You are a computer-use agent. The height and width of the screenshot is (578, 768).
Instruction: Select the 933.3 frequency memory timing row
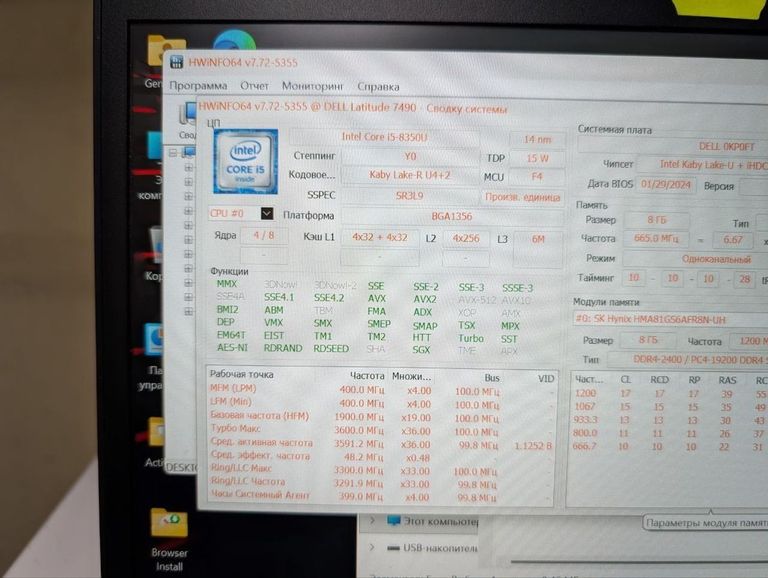coord(669,420)
